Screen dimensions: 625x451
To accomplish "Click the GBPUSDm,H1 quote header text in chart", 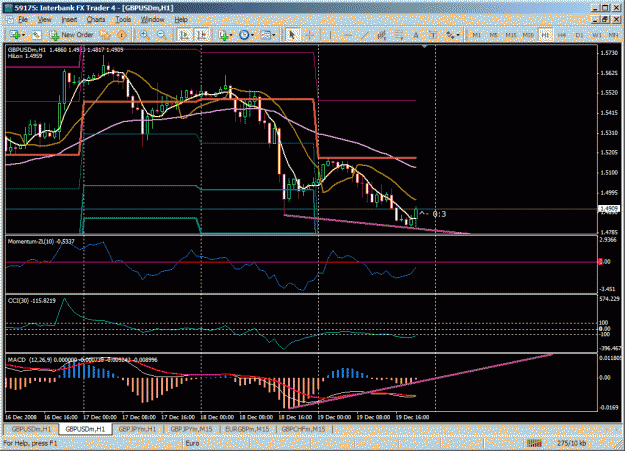I will tap(66, 50).
